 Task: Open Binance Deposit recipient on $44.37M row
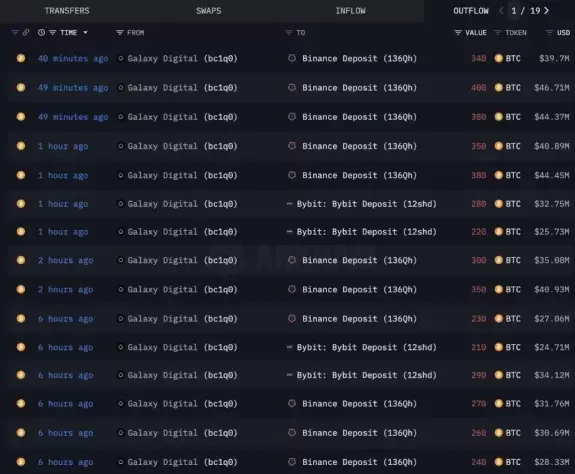coord(359,117)
